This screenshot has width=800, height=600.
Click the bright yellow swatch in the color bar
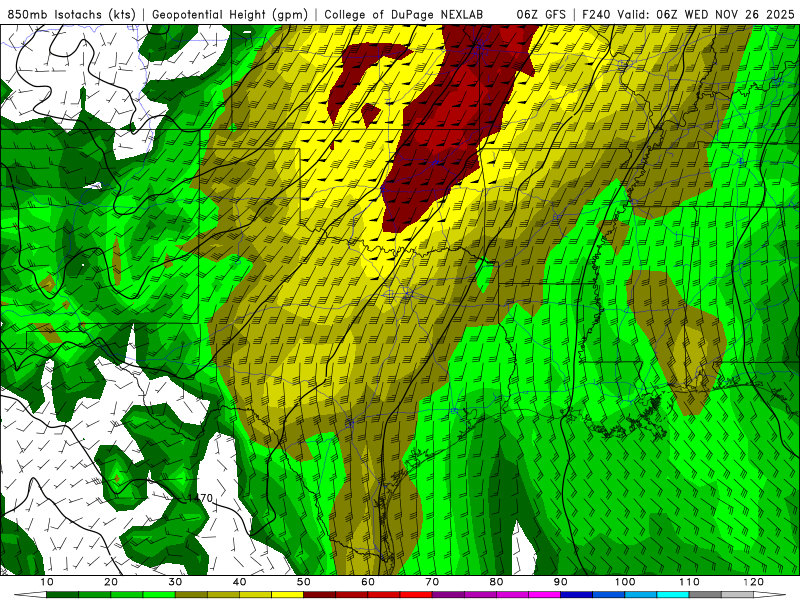pyautogui.click(x=287, y=595)
